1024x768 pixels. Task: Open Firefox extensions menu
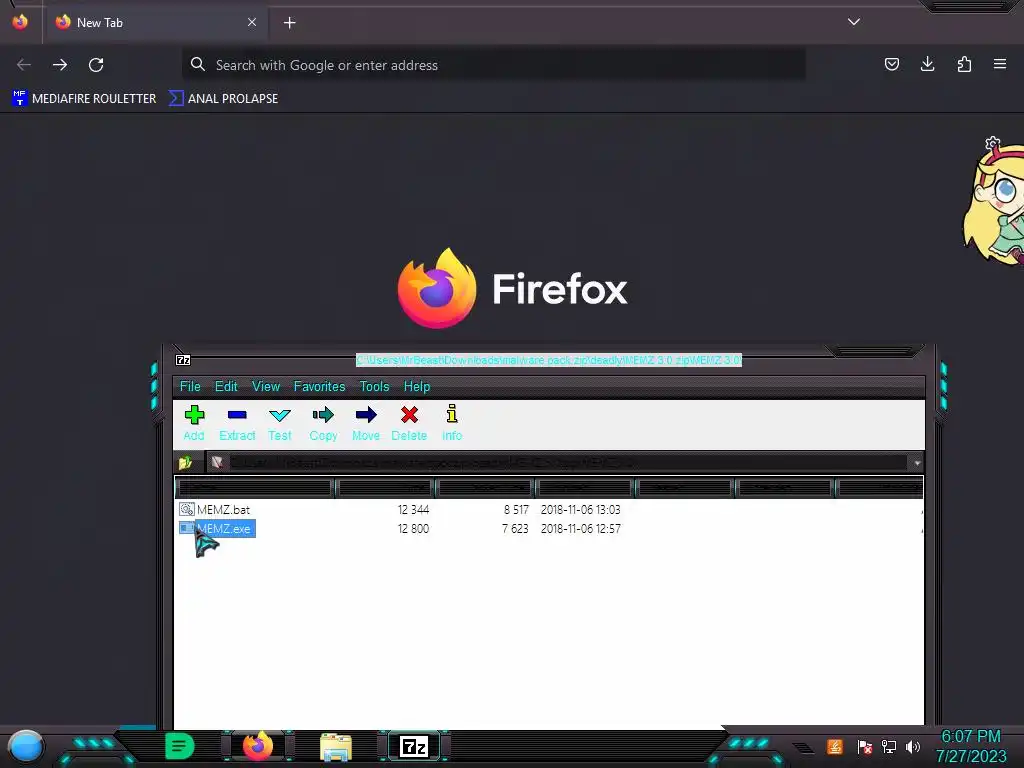(964, 64)
